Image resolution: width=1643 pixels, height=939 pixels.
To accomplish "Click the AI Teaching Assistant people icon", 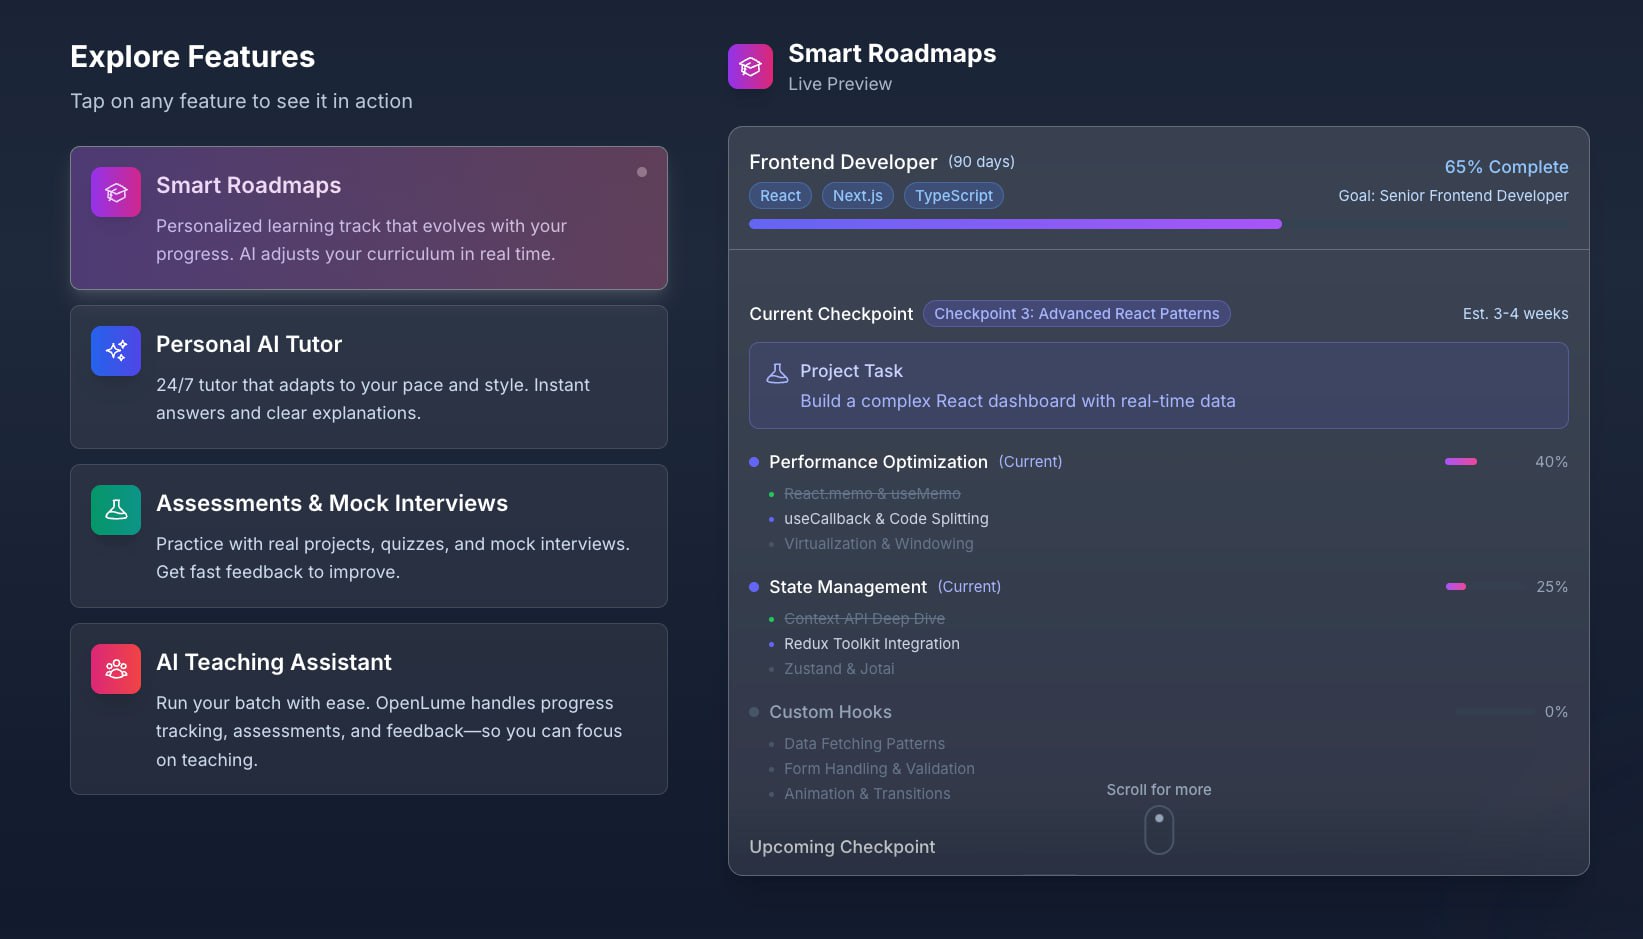I will (x=116, y=669).
